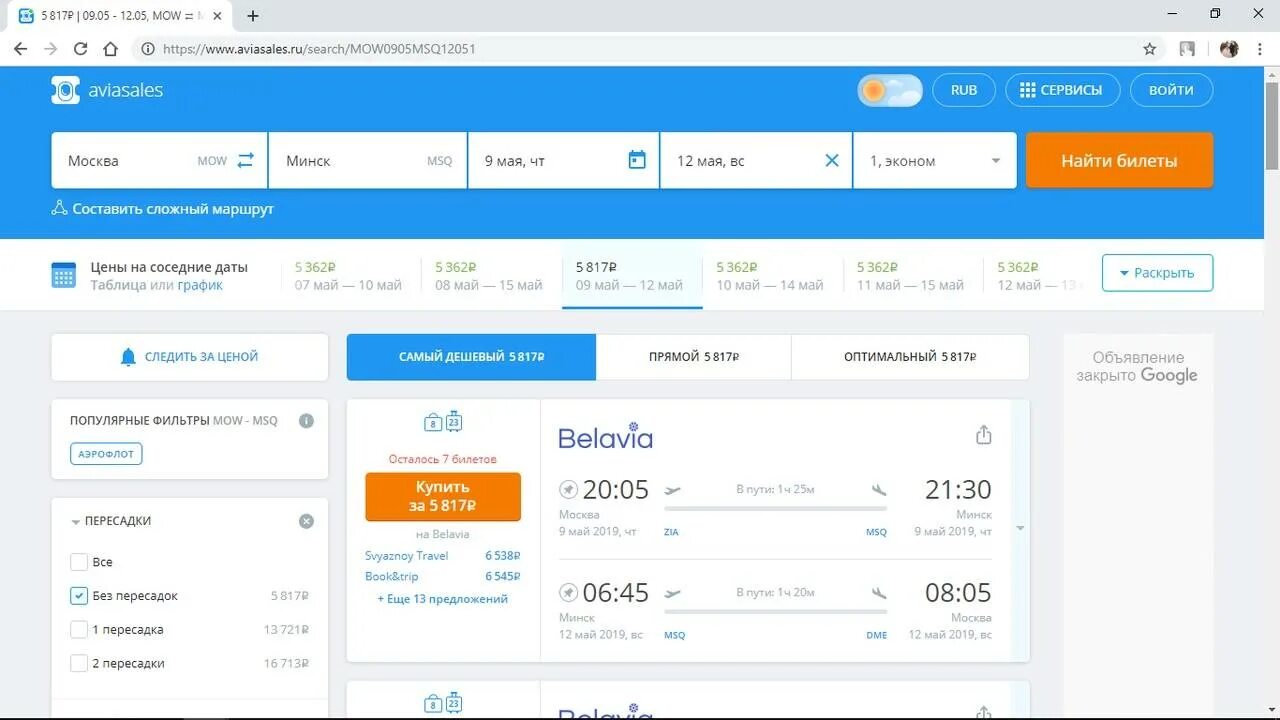
Task: Click Следить за ценой button
Action: (189, 357)
